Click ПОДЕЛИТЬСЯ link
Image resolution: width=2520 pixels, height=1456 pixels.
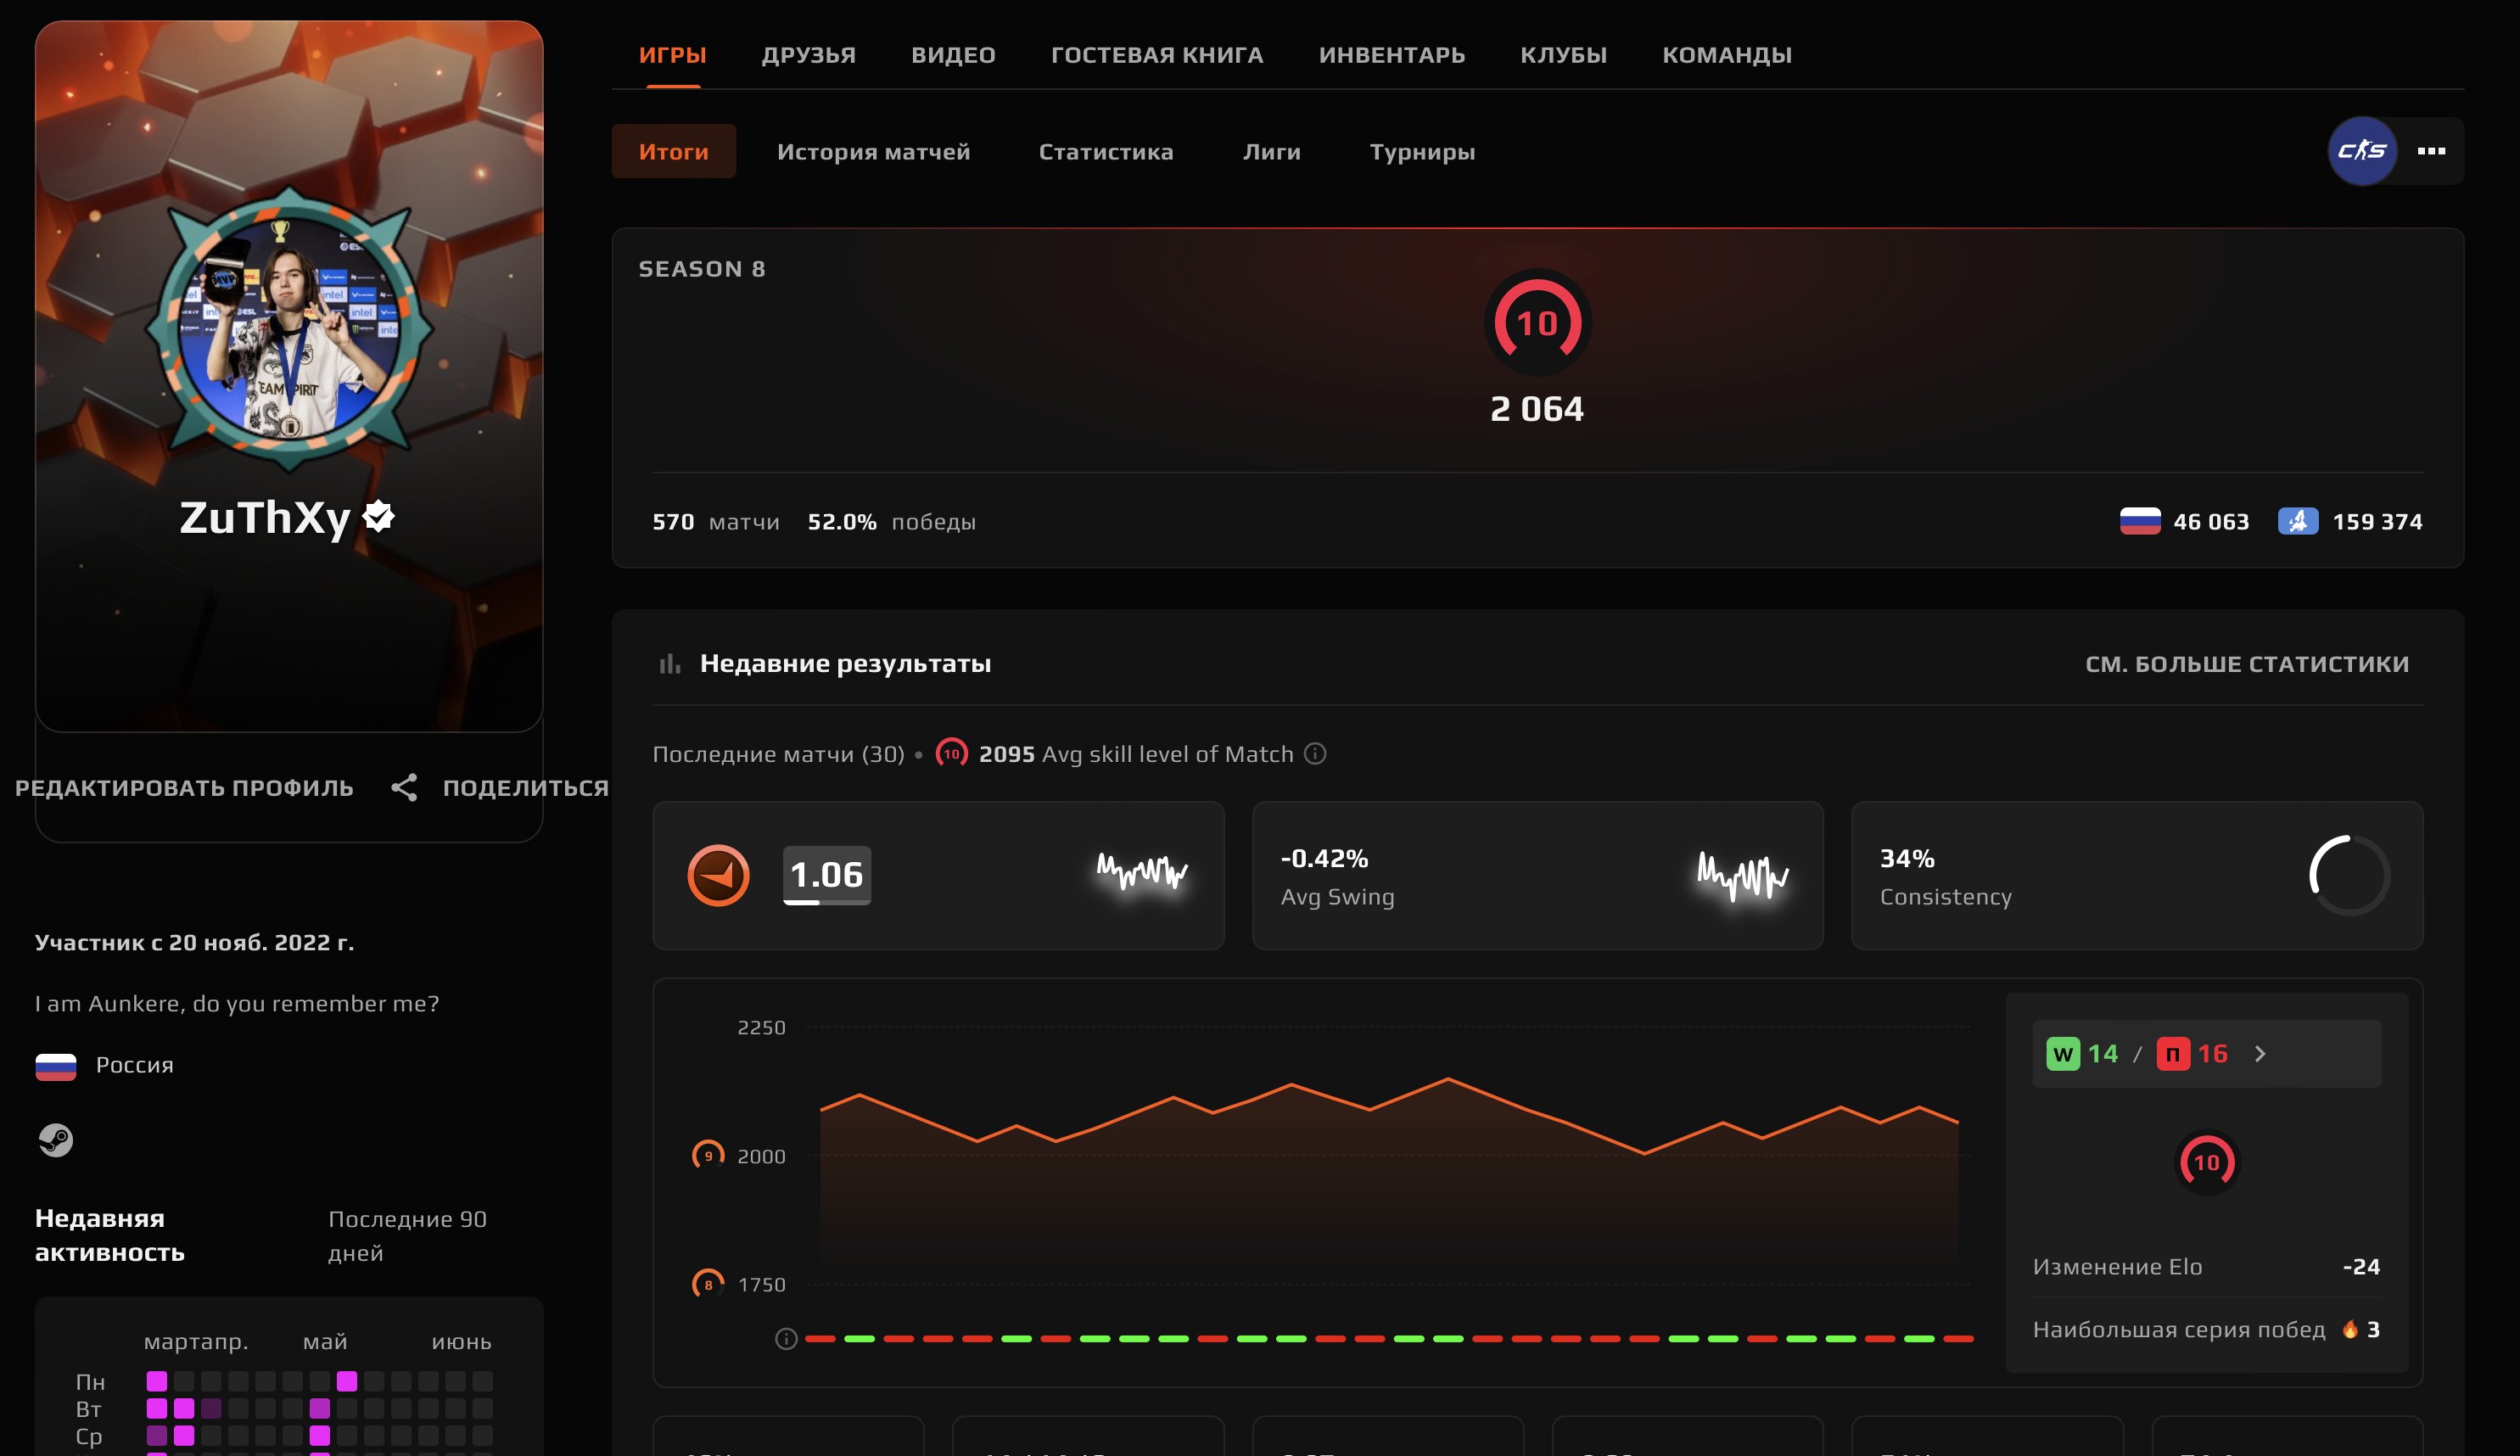point(525,787)
